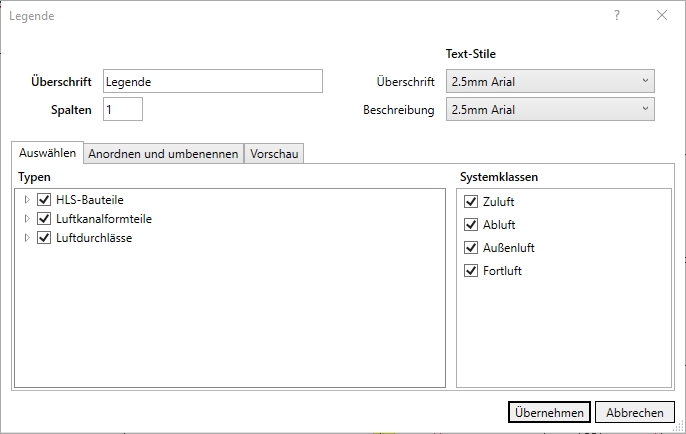Click the Außenluft label text
686x434 pixels.
click(508, 248)
